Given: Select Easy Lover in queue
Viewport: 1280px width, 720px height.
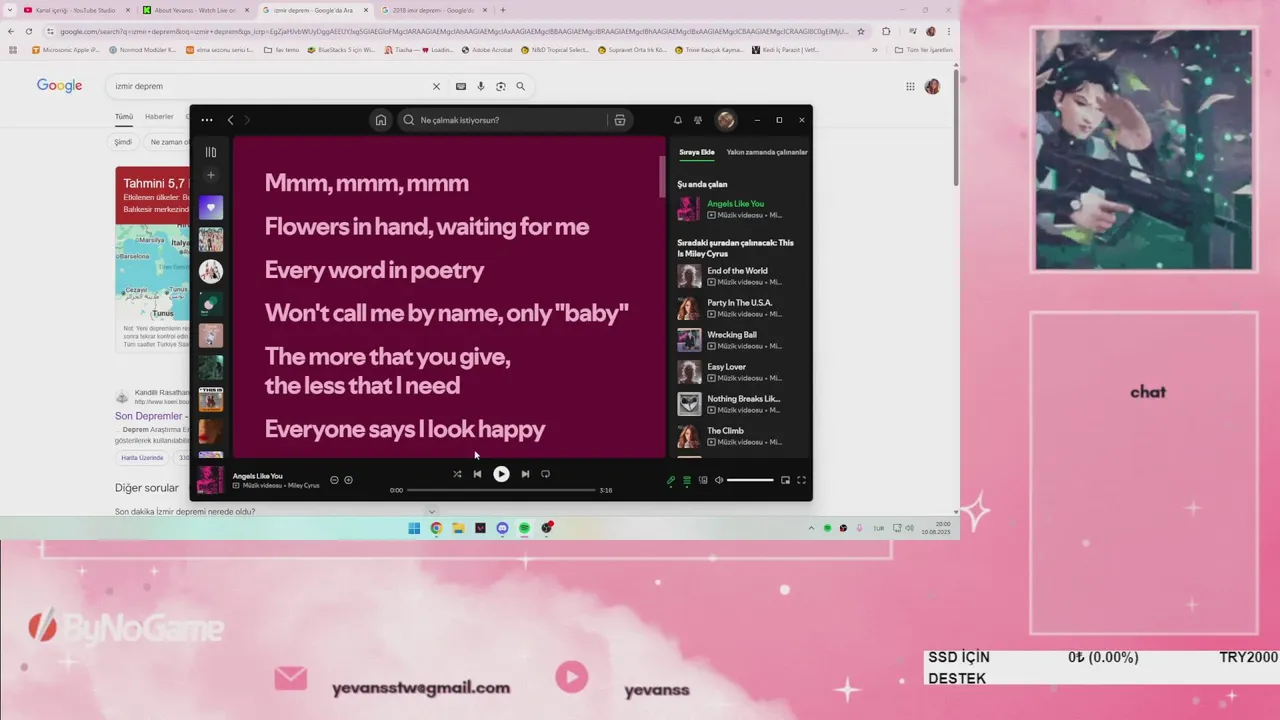Looking at the screenshot, I should coord(738,372).
